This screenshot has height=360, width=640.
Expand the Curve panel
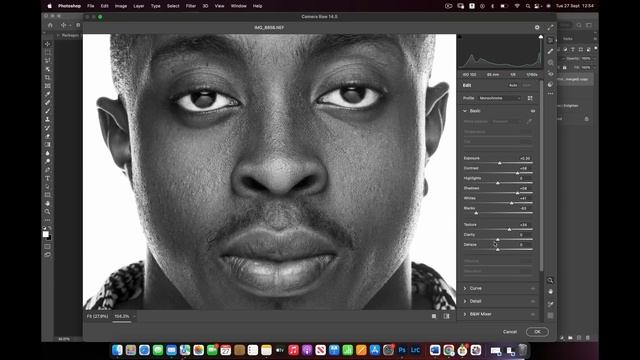point(465,289)
